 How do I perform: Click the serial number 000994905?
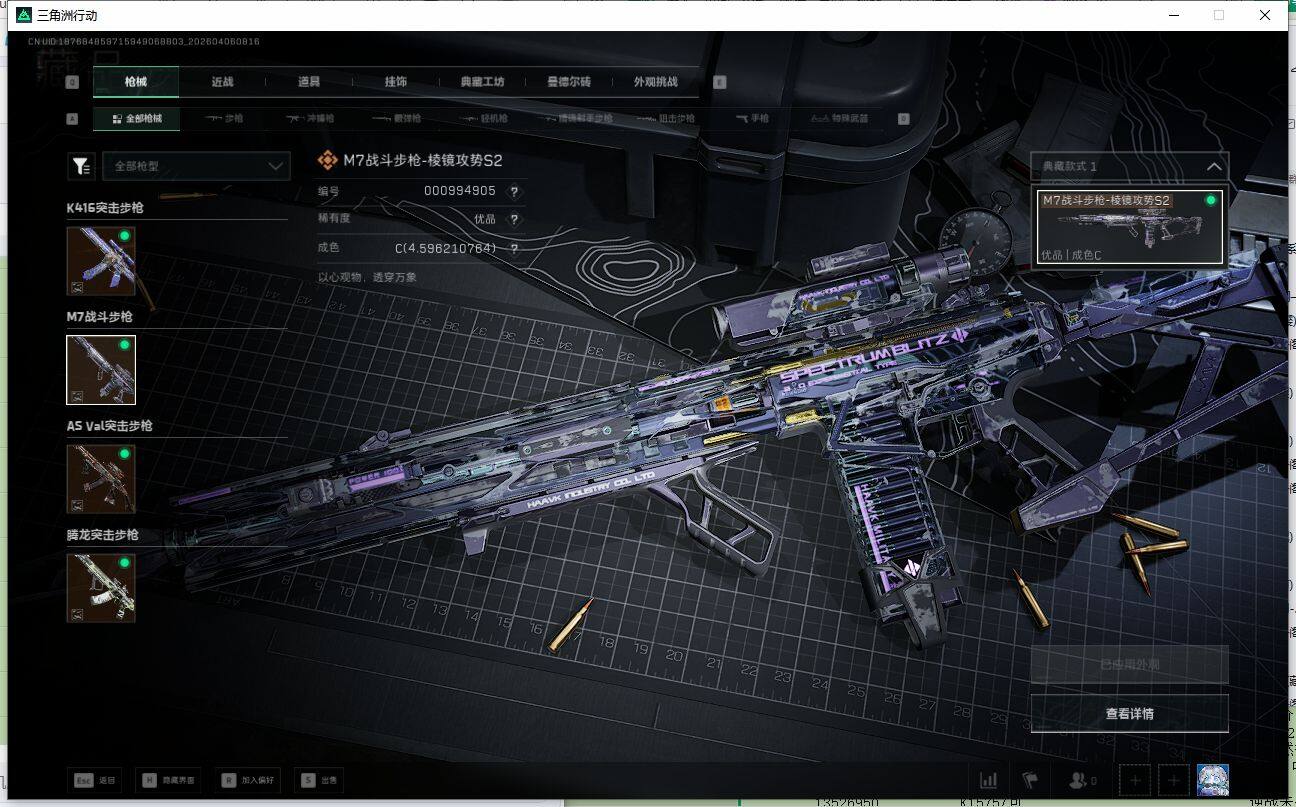459,191
